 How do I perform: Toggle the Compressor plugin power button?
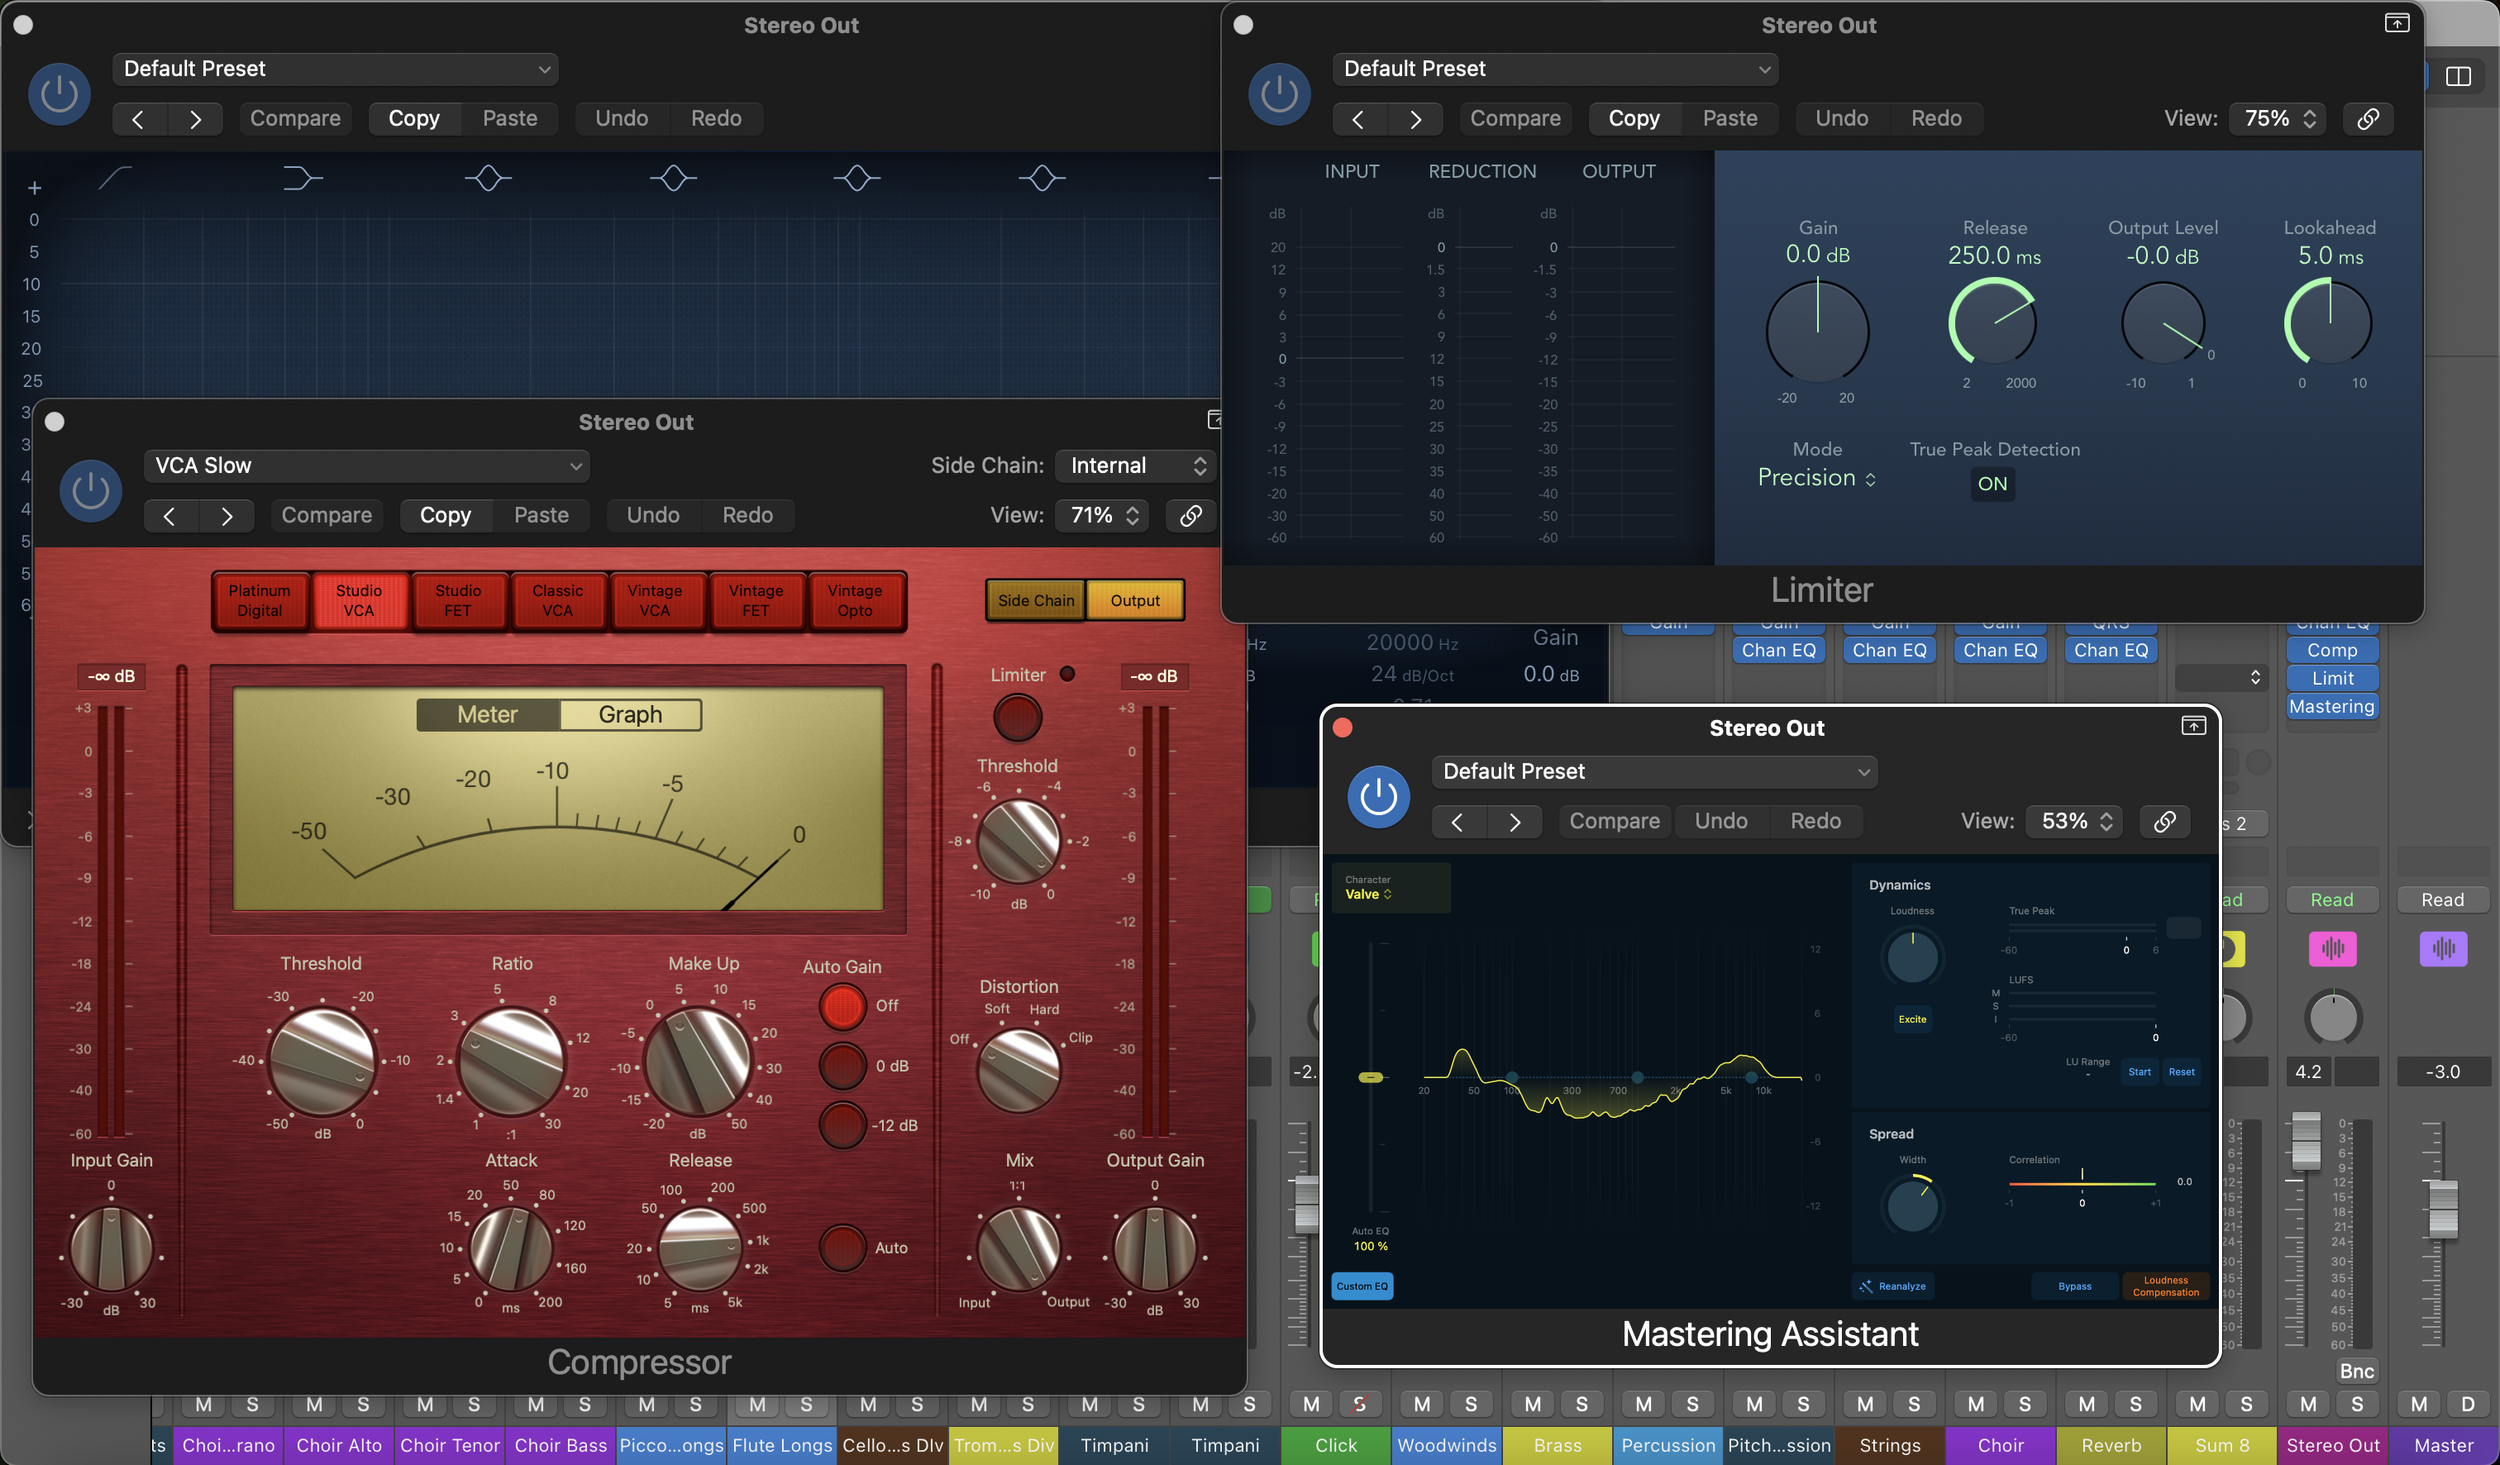[x=90, y=490]
